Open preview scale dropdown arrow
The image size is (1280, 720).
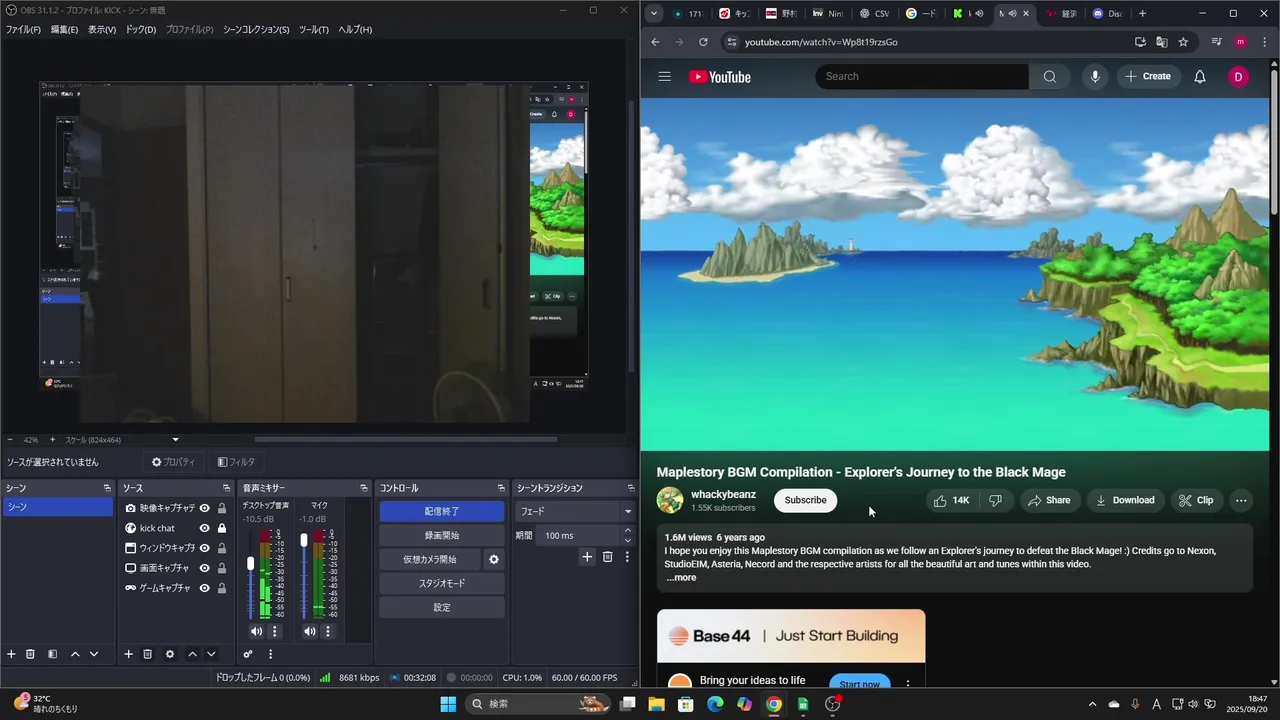pyautogui.click(x=176, y=440)
